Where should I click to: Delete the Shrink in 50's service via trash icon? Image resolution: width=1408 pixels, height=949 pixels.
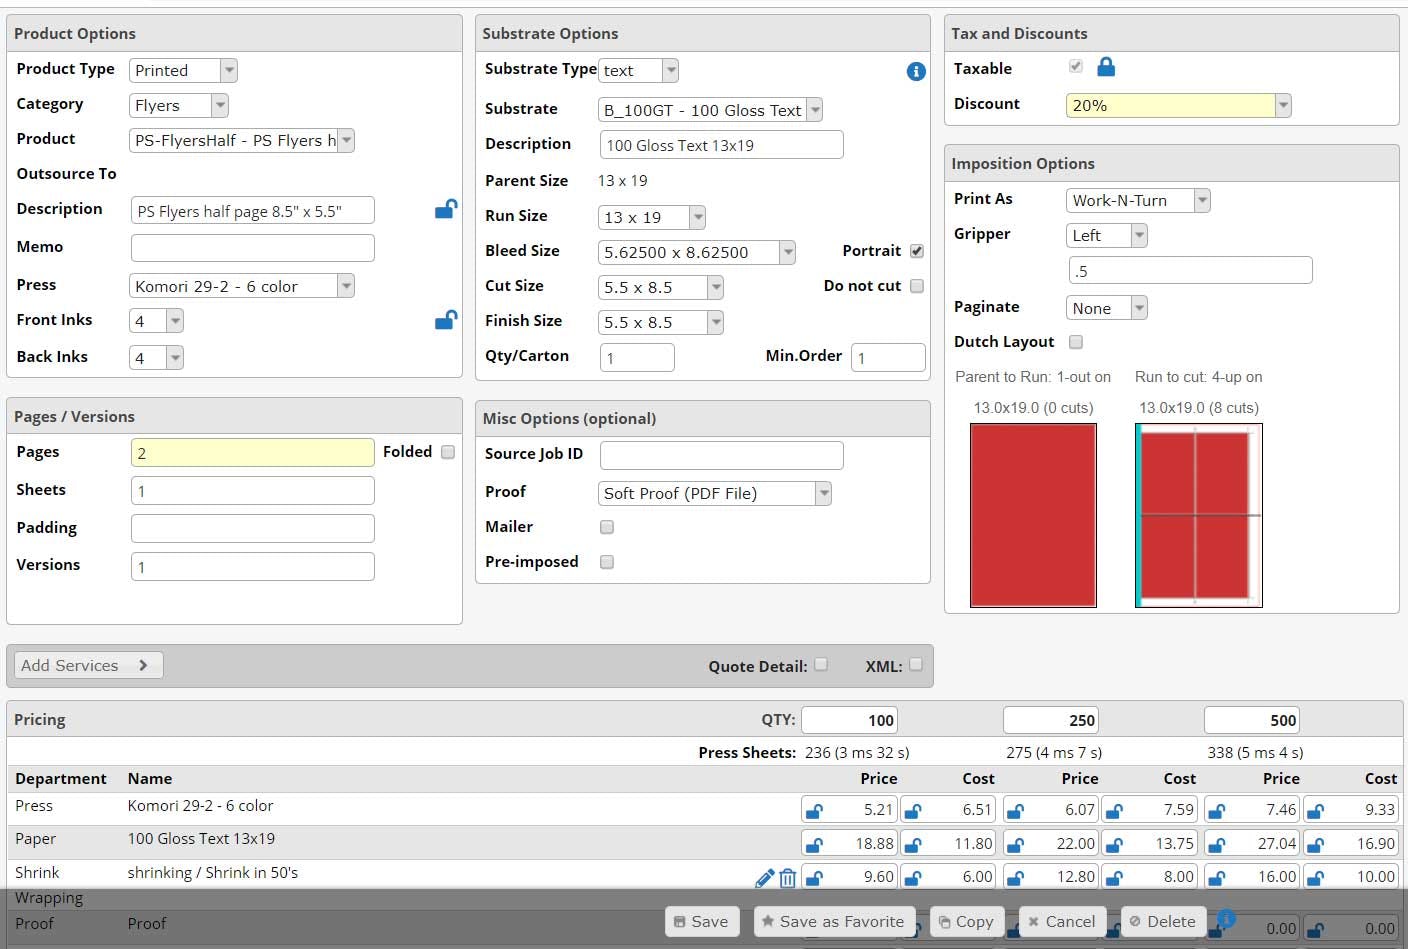[788, 877]
